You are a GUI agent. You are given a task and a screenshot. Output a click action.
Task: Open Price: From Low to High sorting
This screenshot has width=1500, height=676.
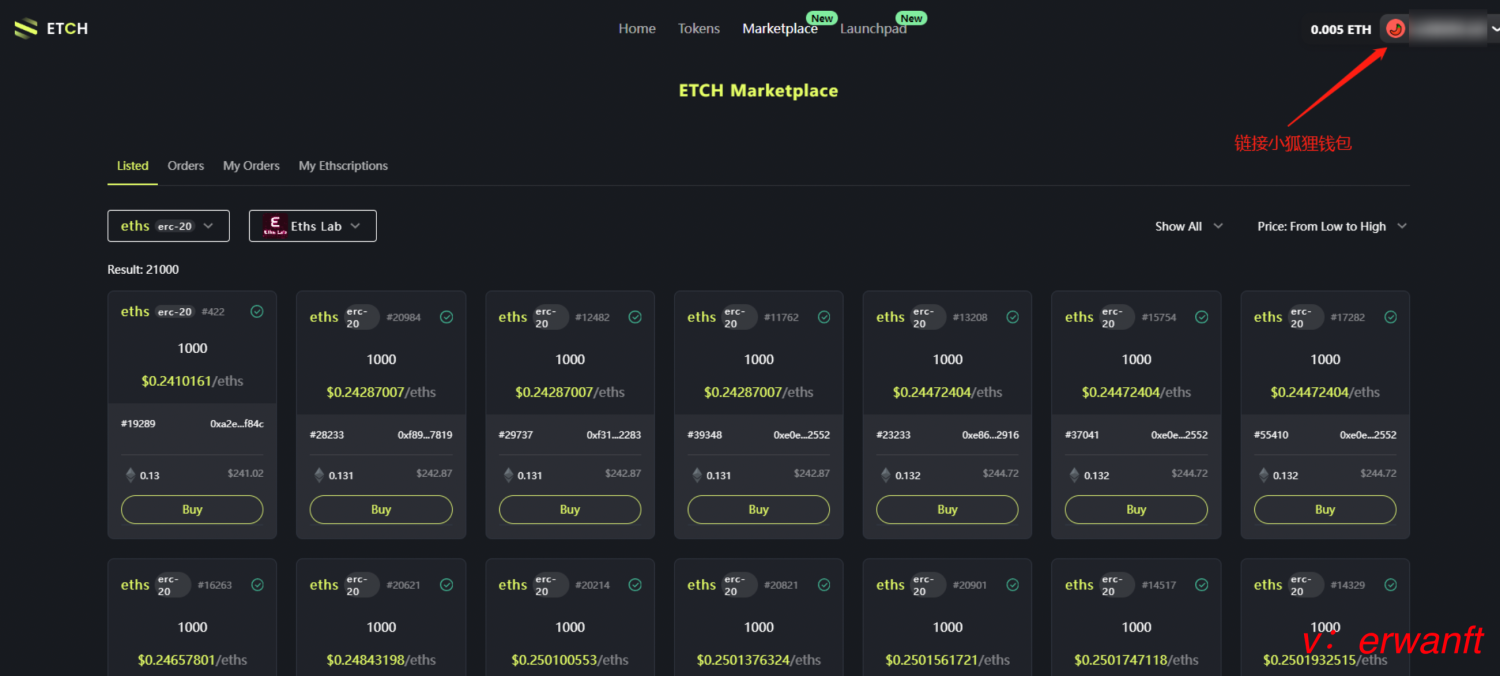[1332, 226]
